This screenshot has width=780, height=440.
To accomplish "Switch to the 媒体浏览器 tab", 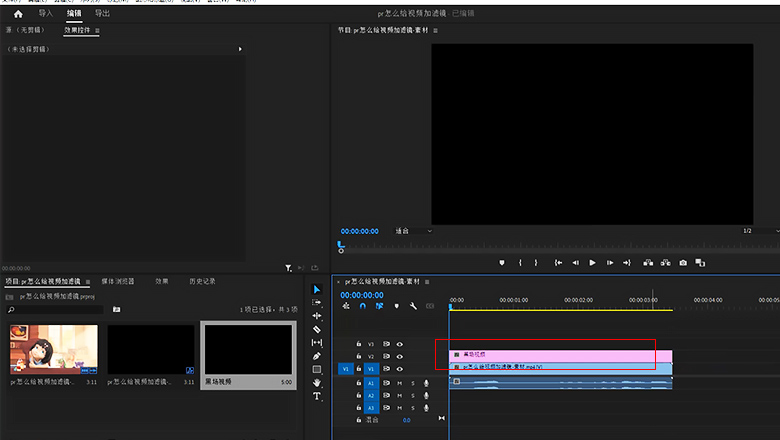I will point(118,282).
